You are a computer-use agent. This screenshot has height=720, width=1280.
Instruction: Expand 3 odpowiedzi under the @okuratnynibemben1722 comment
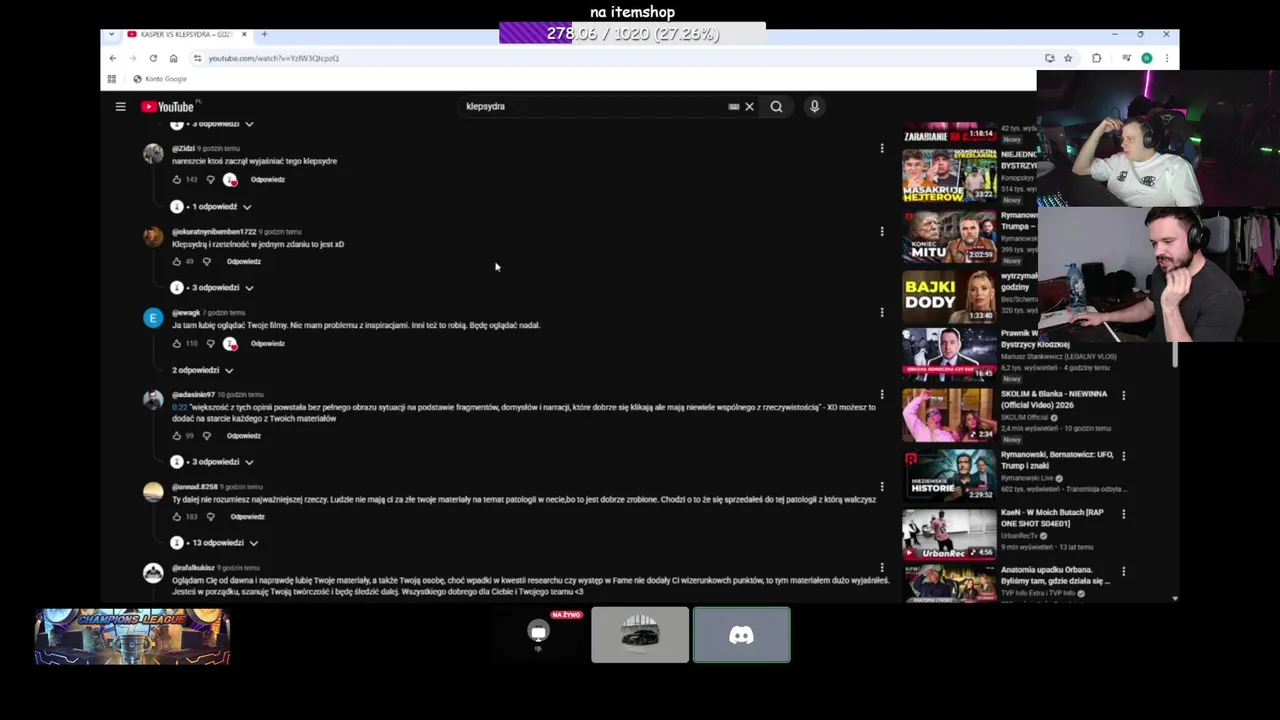(x=212, y=288)
